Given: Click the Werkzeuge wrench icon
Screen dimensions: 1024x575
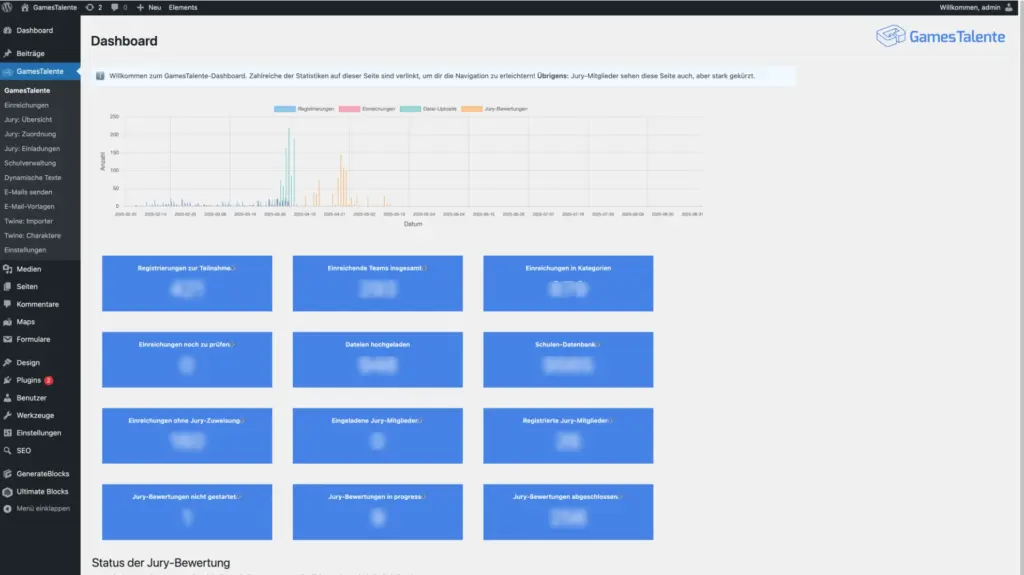Looking at the screenshot, I should [x=8, y=415].
